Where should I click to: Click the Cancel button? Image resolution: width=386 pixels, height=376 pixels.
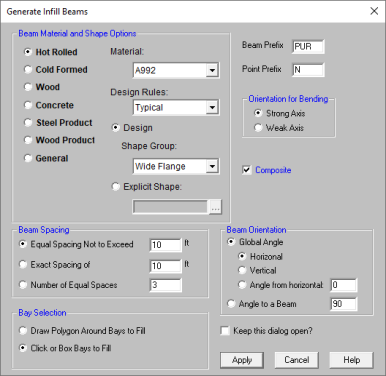[x=297, y=360]
